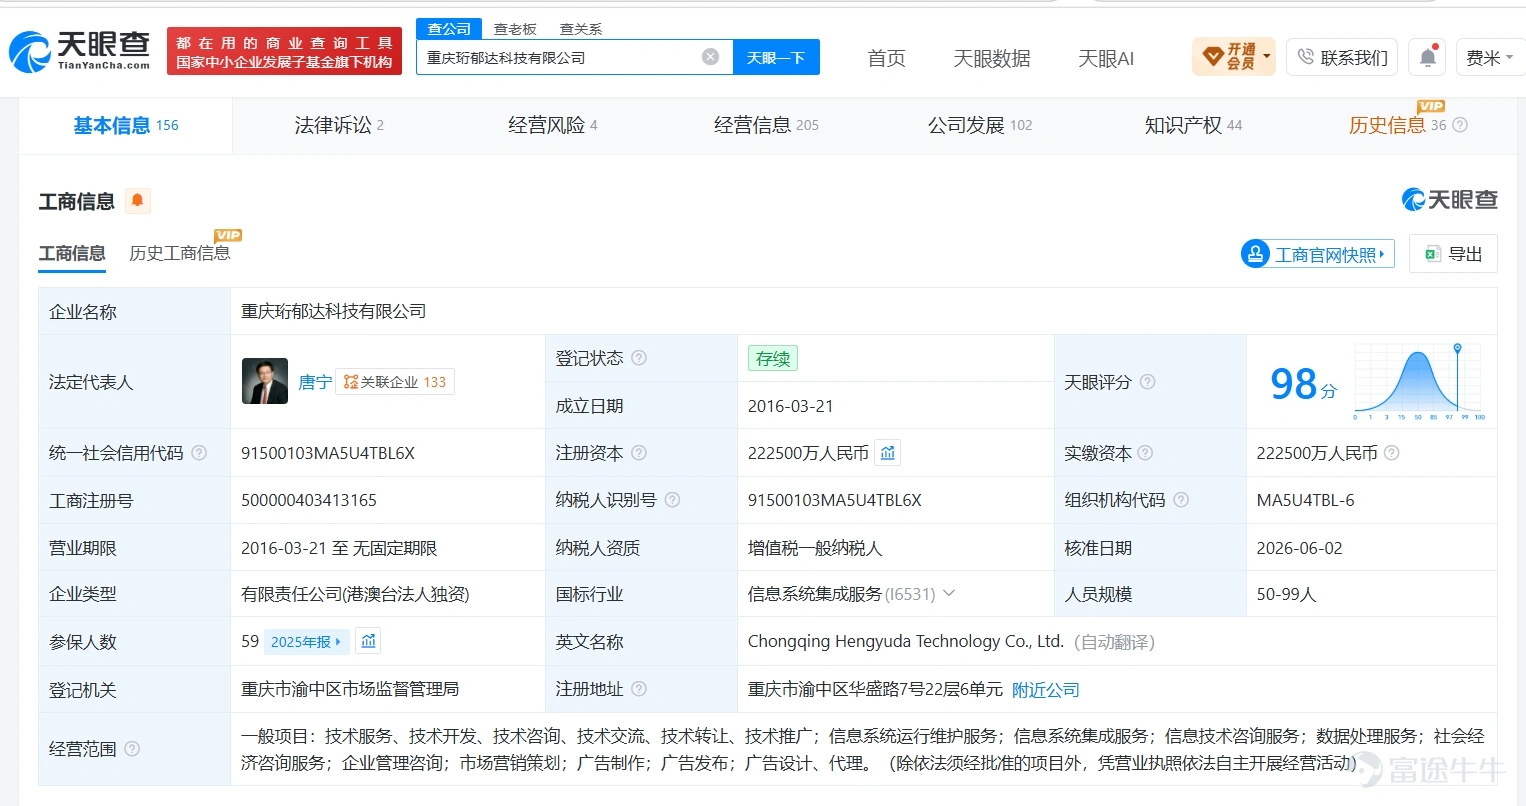1526x806 pixels.
Task: Click the help icon after 222500万人民币 paid-in value
Action: click(x=1391, y=453)
